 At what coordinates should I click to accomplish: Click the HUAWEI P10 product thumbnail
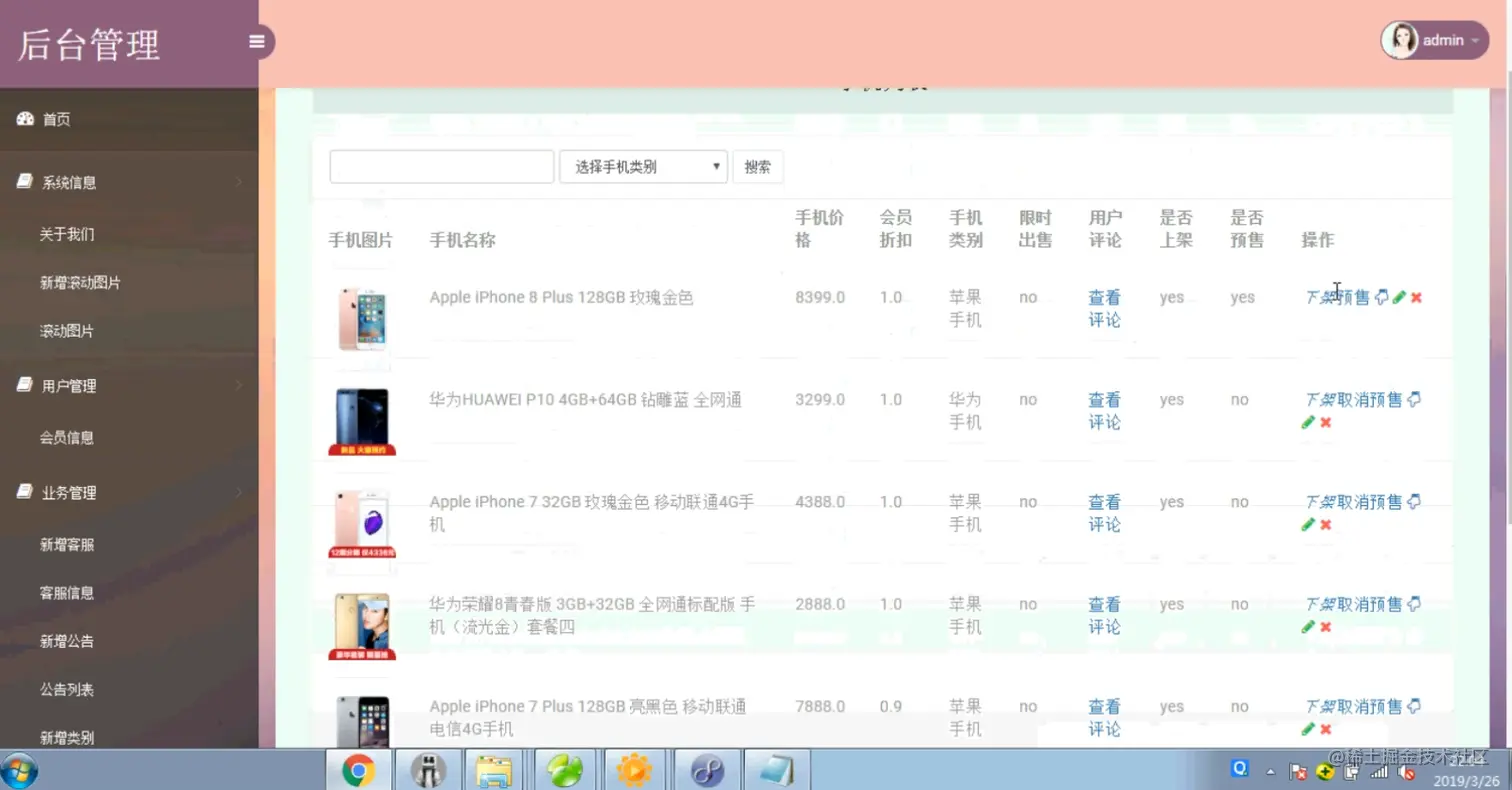click(x=362, y=422)
